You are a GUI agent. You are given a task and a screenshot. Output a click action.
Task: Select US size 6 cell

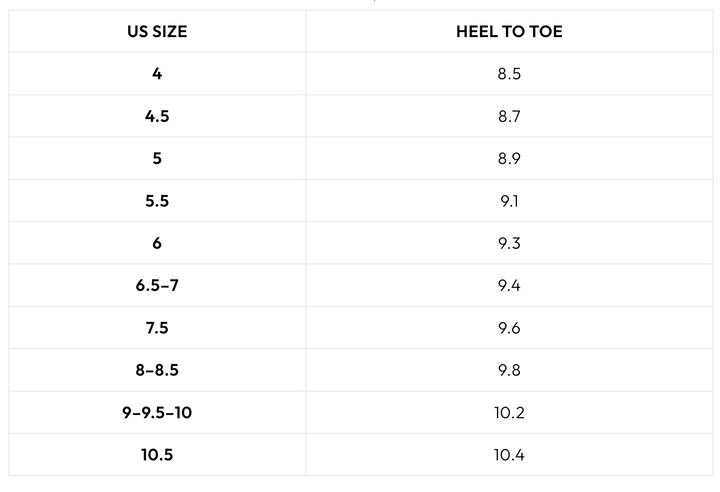(157, 243)
